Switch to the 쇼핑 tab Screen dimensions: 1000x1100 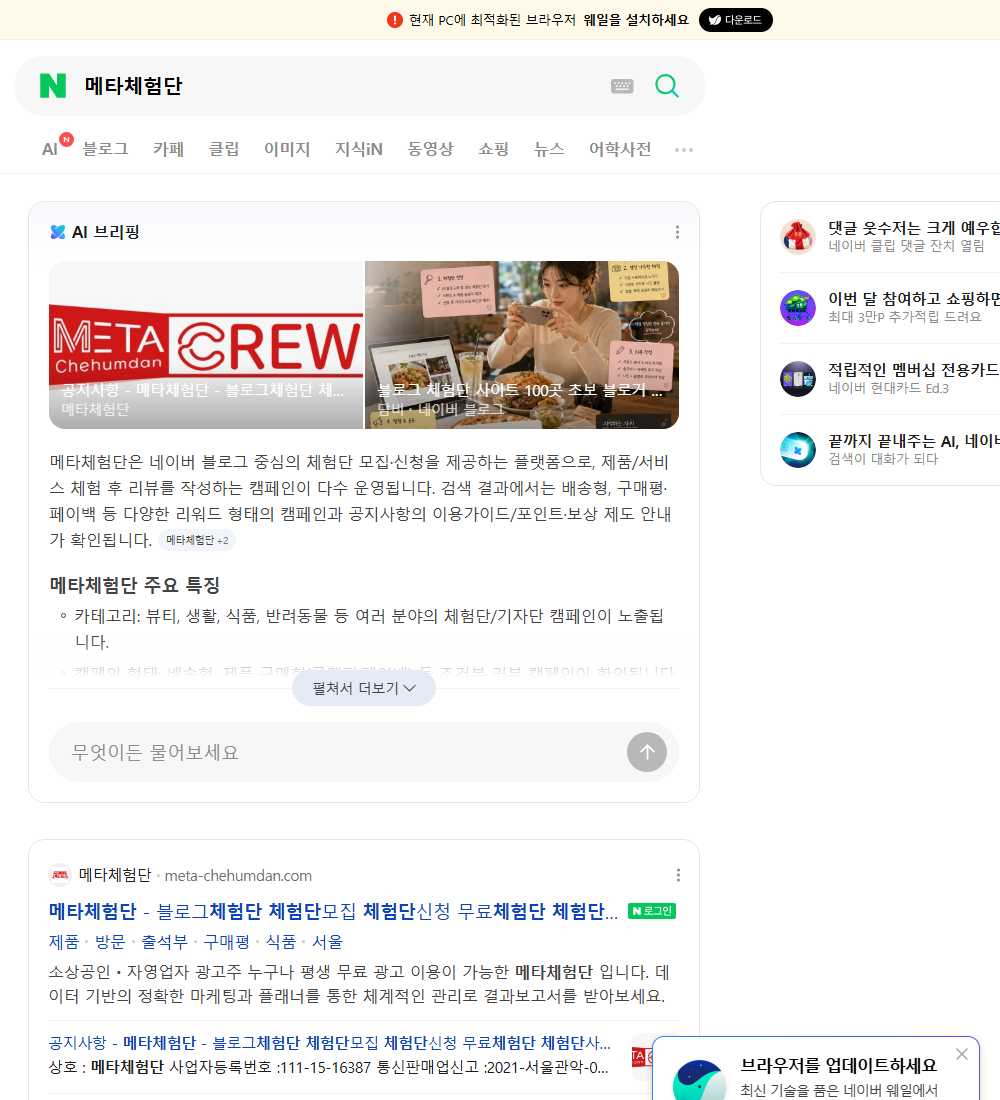(493, 149)
